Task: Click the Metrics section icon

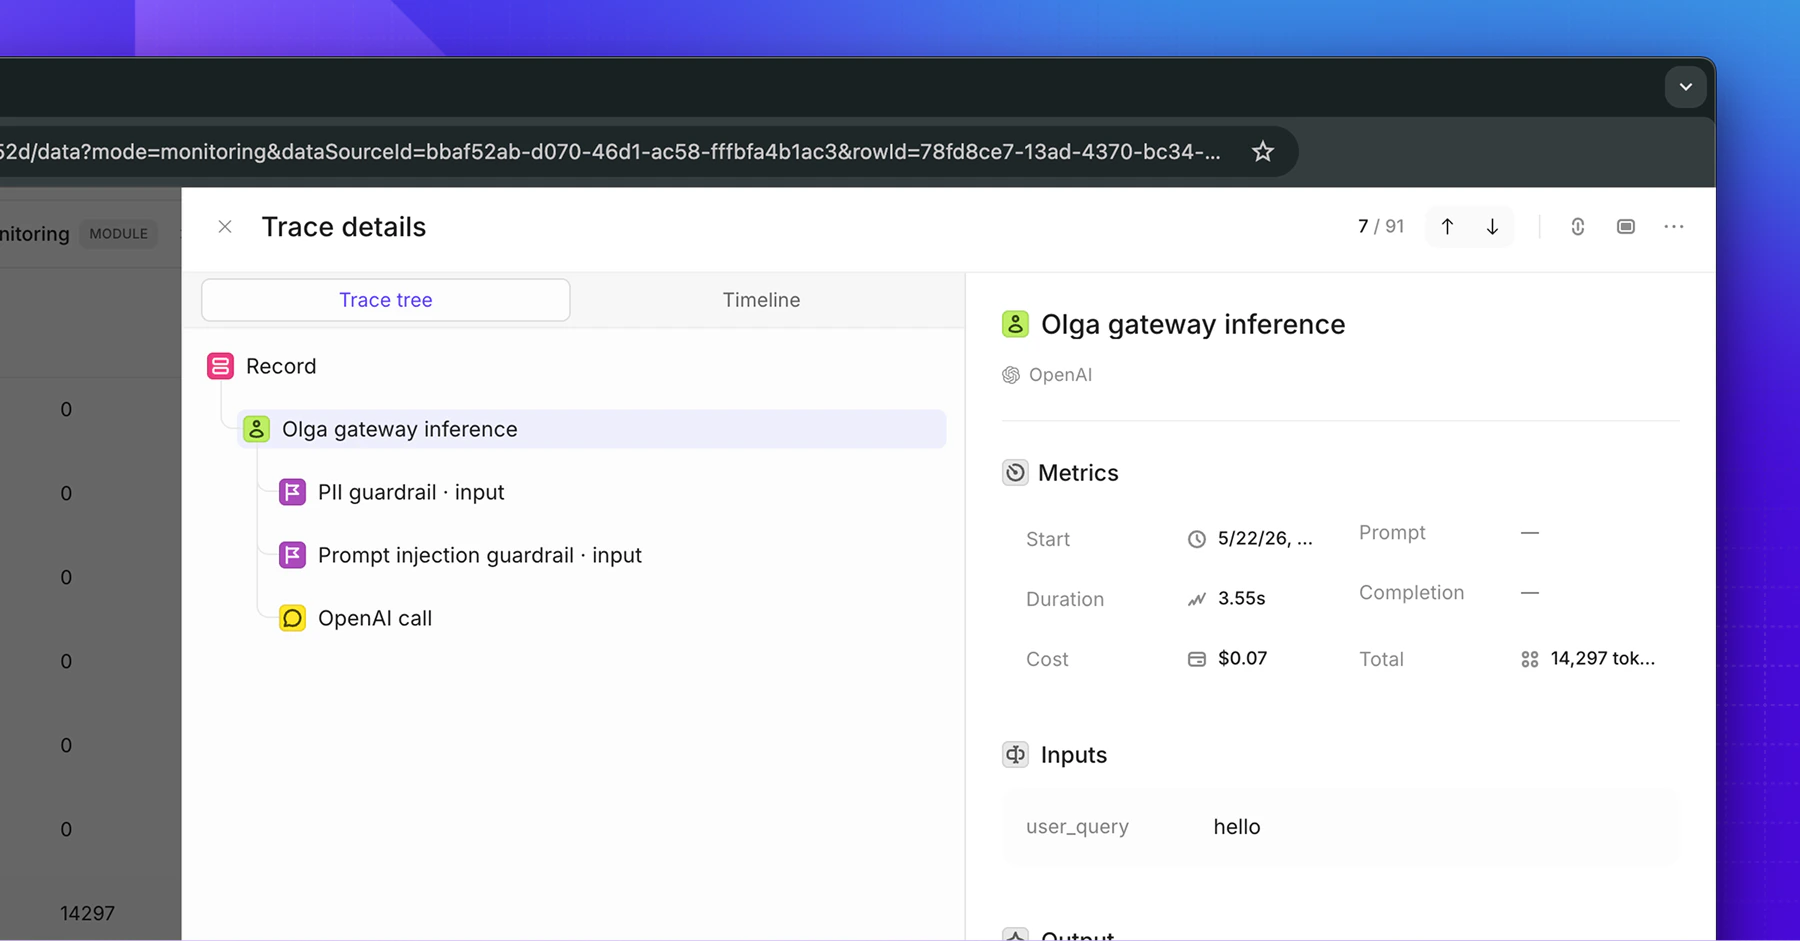Action: point(1015,473)
